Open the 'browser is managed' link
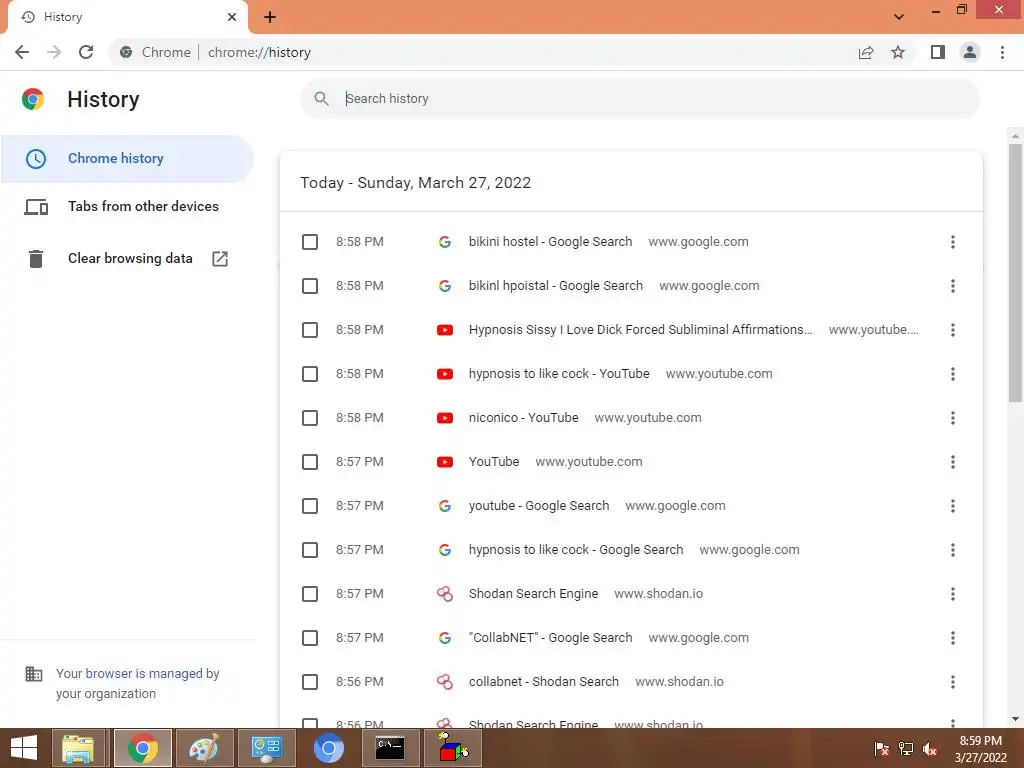Image resolution: width=1024 pixels, height=768 pixels. [144, 673]
